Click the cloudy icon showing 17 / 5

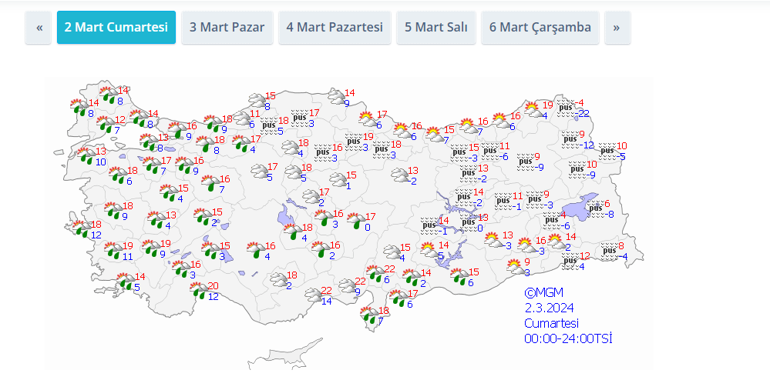click(x=259, y=171)
